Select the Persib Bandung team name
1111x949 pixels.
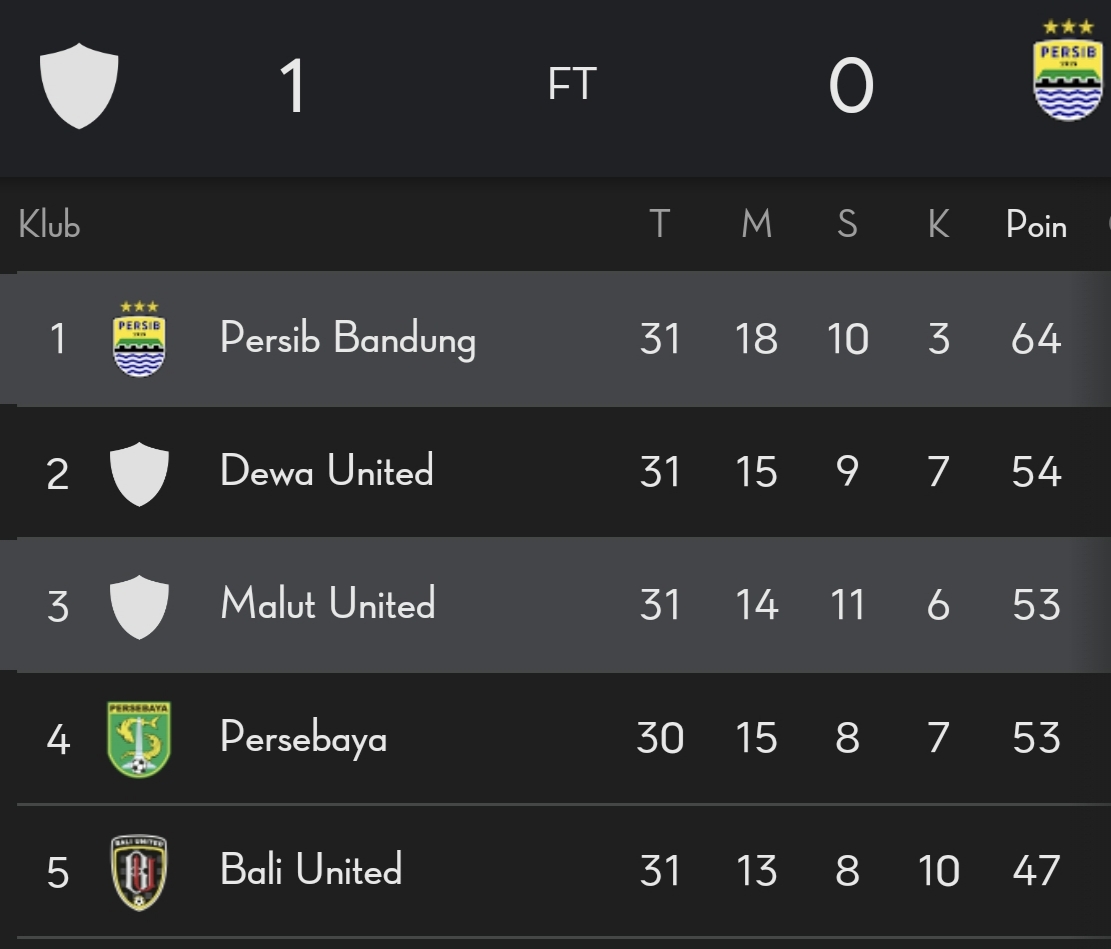pyautogui.click(x=348, y=339)
